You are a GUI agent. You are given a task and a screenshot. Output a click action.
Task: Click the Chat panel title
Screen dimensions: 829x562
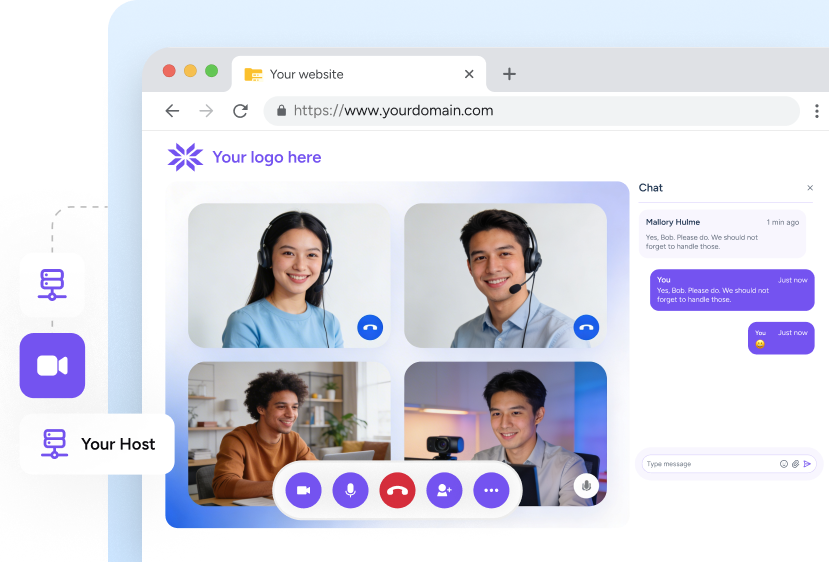click(x=650, y=188)
